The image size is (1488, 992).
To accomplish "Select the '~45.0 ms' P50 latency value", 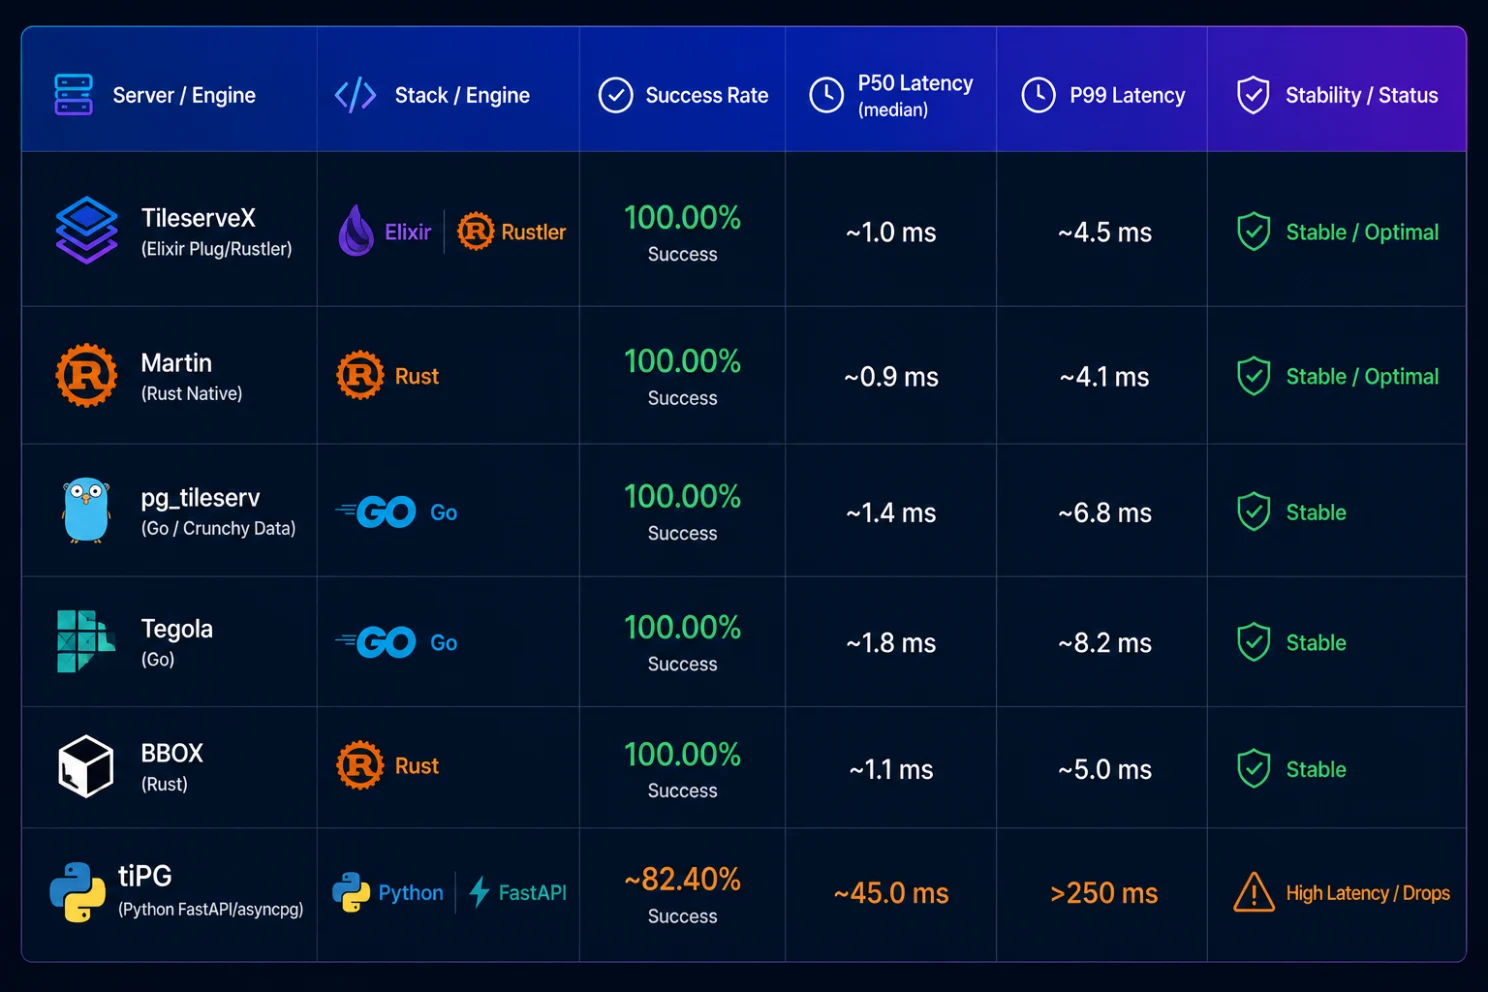I will point(891,893).
